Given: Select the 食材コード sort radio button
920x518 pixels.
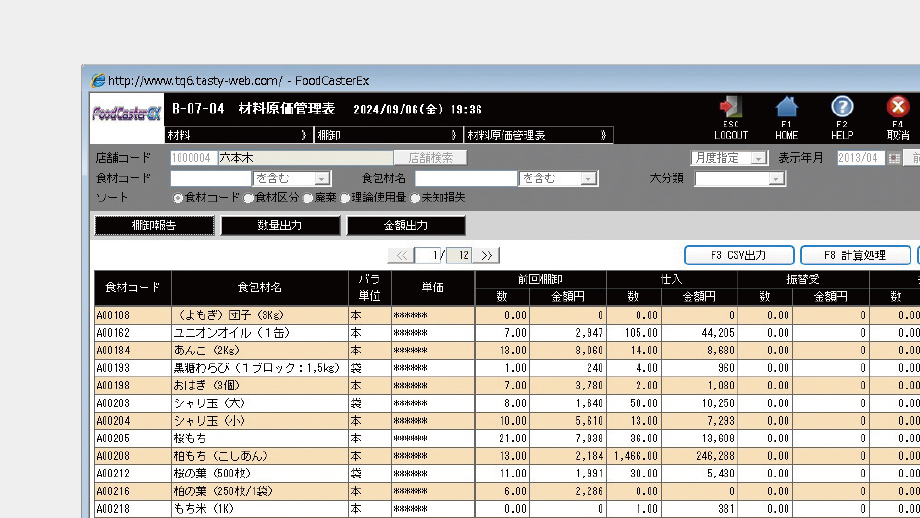Looking at the screenshot, I should (178, 198).
